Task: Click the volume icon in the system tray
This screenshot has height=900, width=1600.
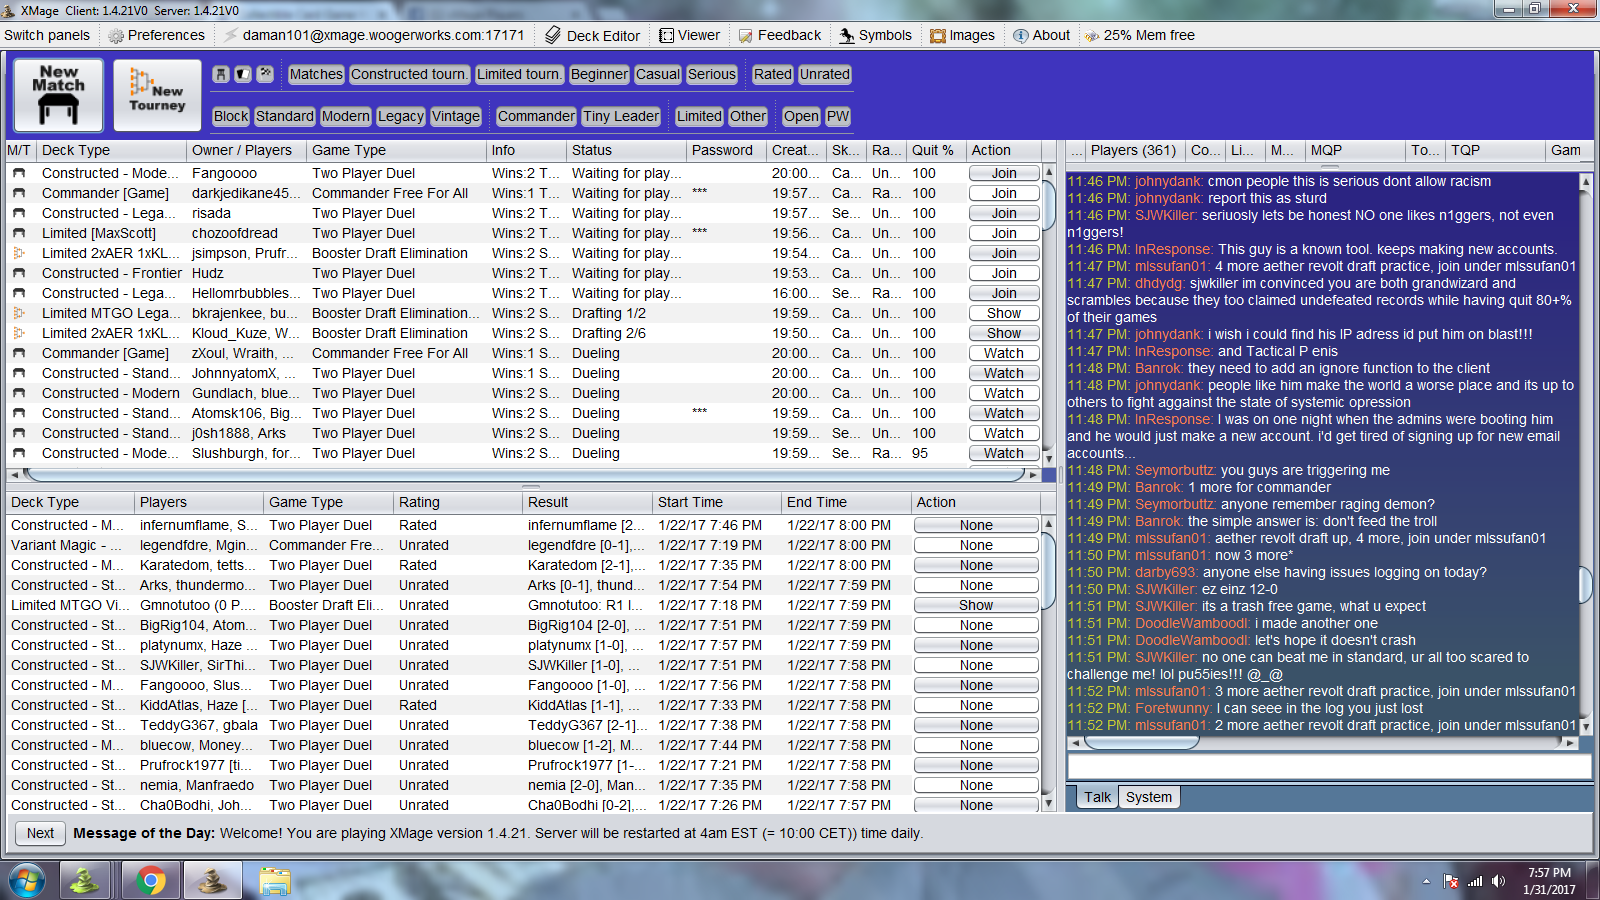Action: 1498,881
